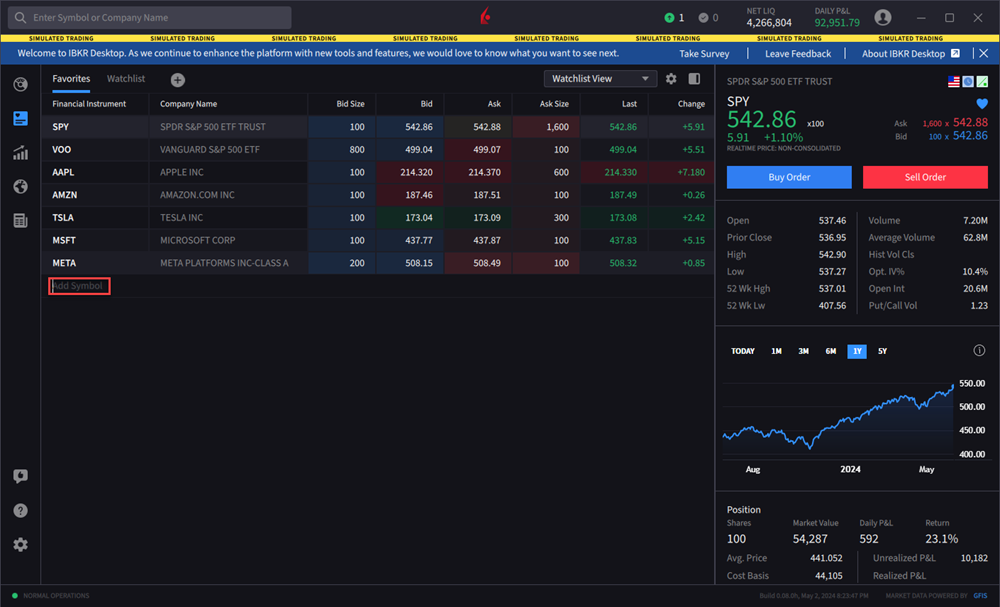Click the Company Name column header
This screenshot has height=607, width=1000.
coord(188,103)
